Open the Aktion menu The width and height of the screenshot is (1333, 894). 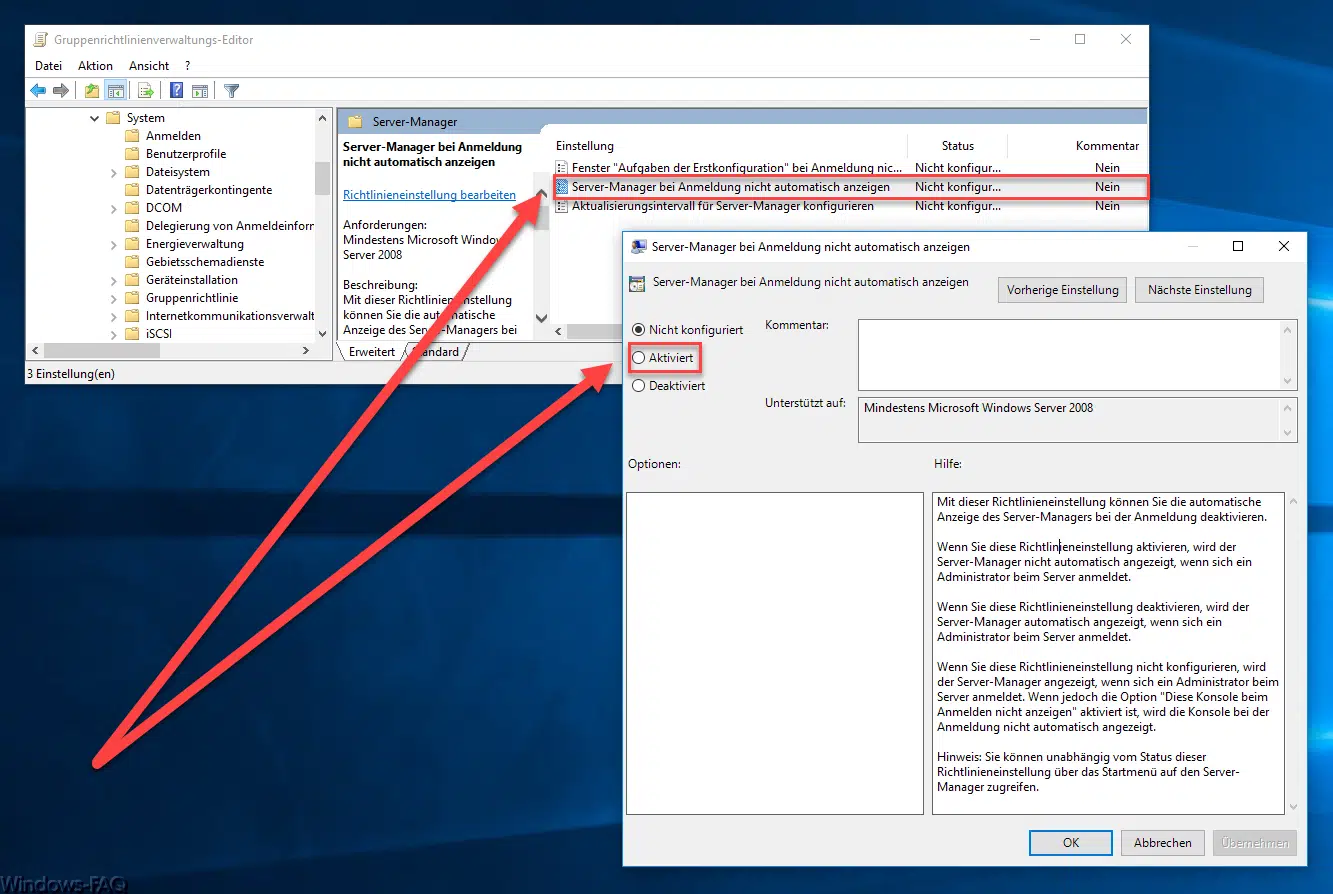pyautogui.click(x=96, y=66)
